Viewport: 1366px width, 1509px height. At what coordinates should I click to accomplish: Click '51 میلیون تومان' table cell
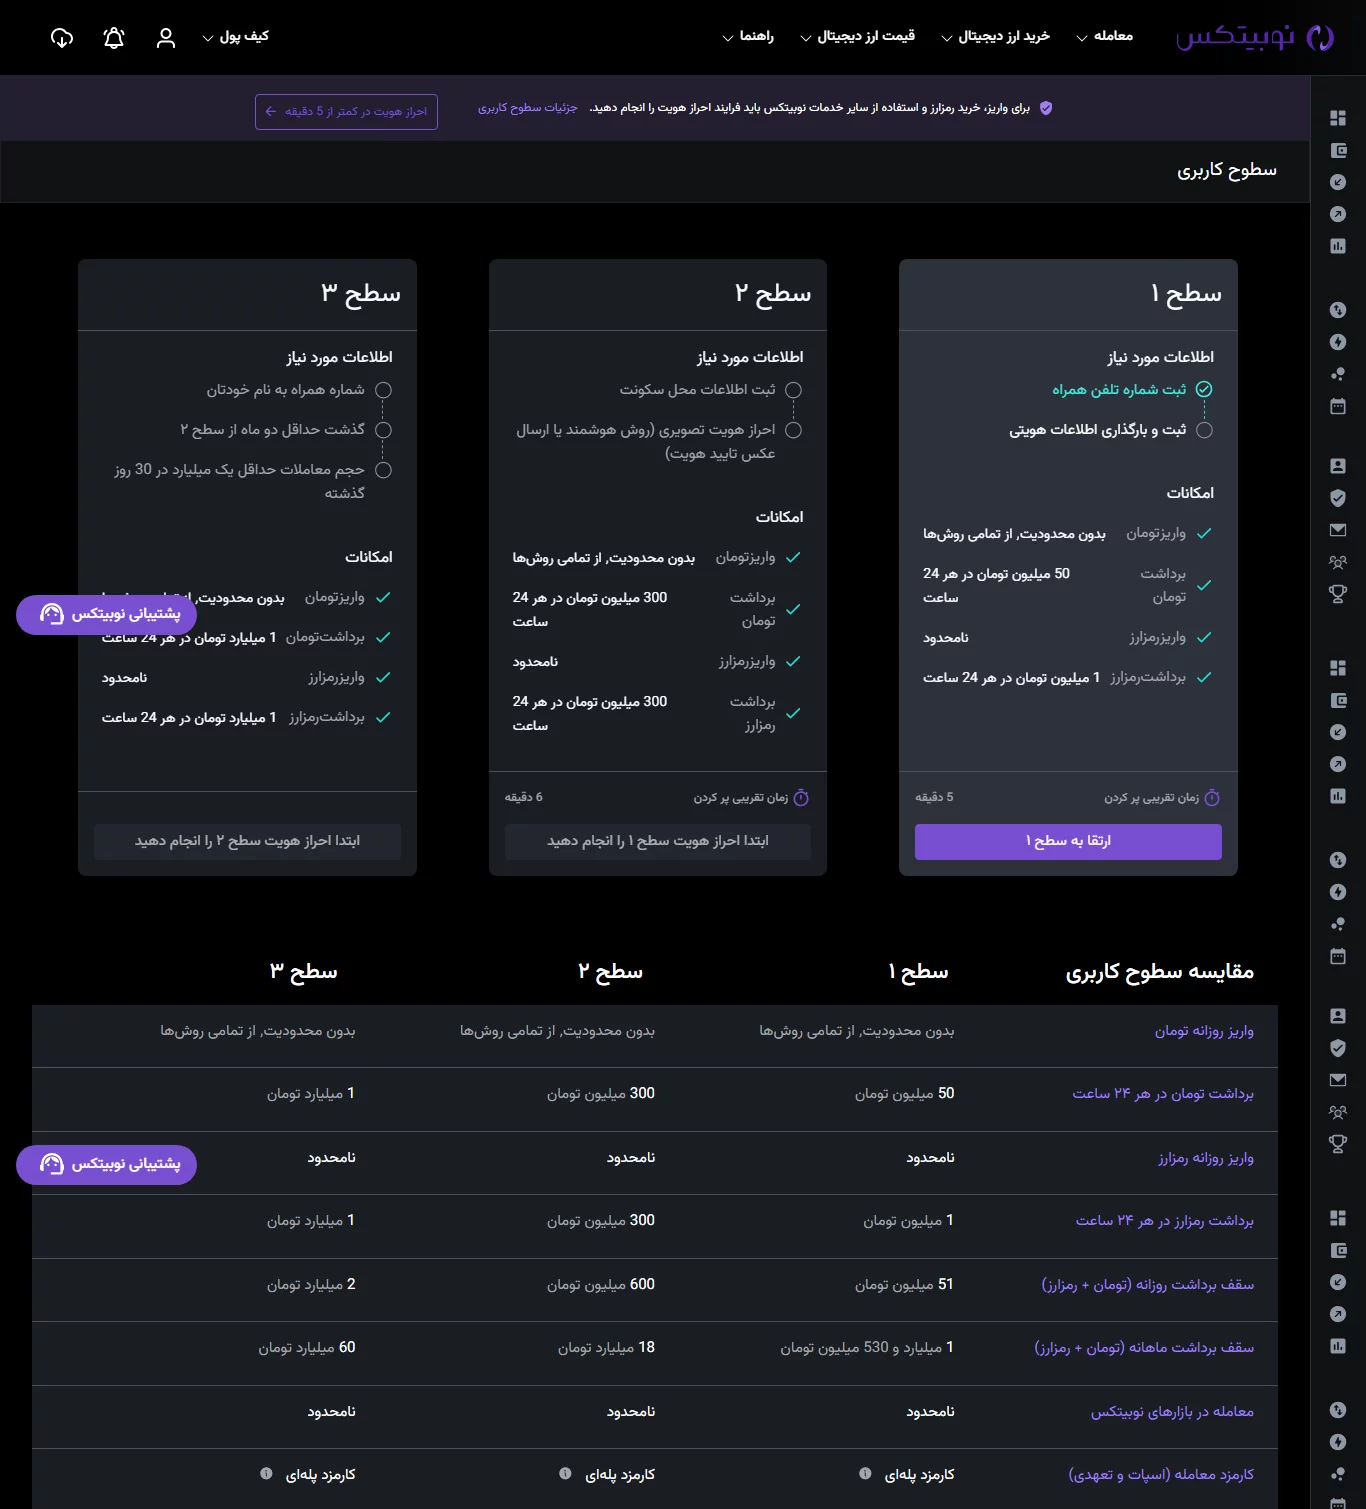[904, 1285]
